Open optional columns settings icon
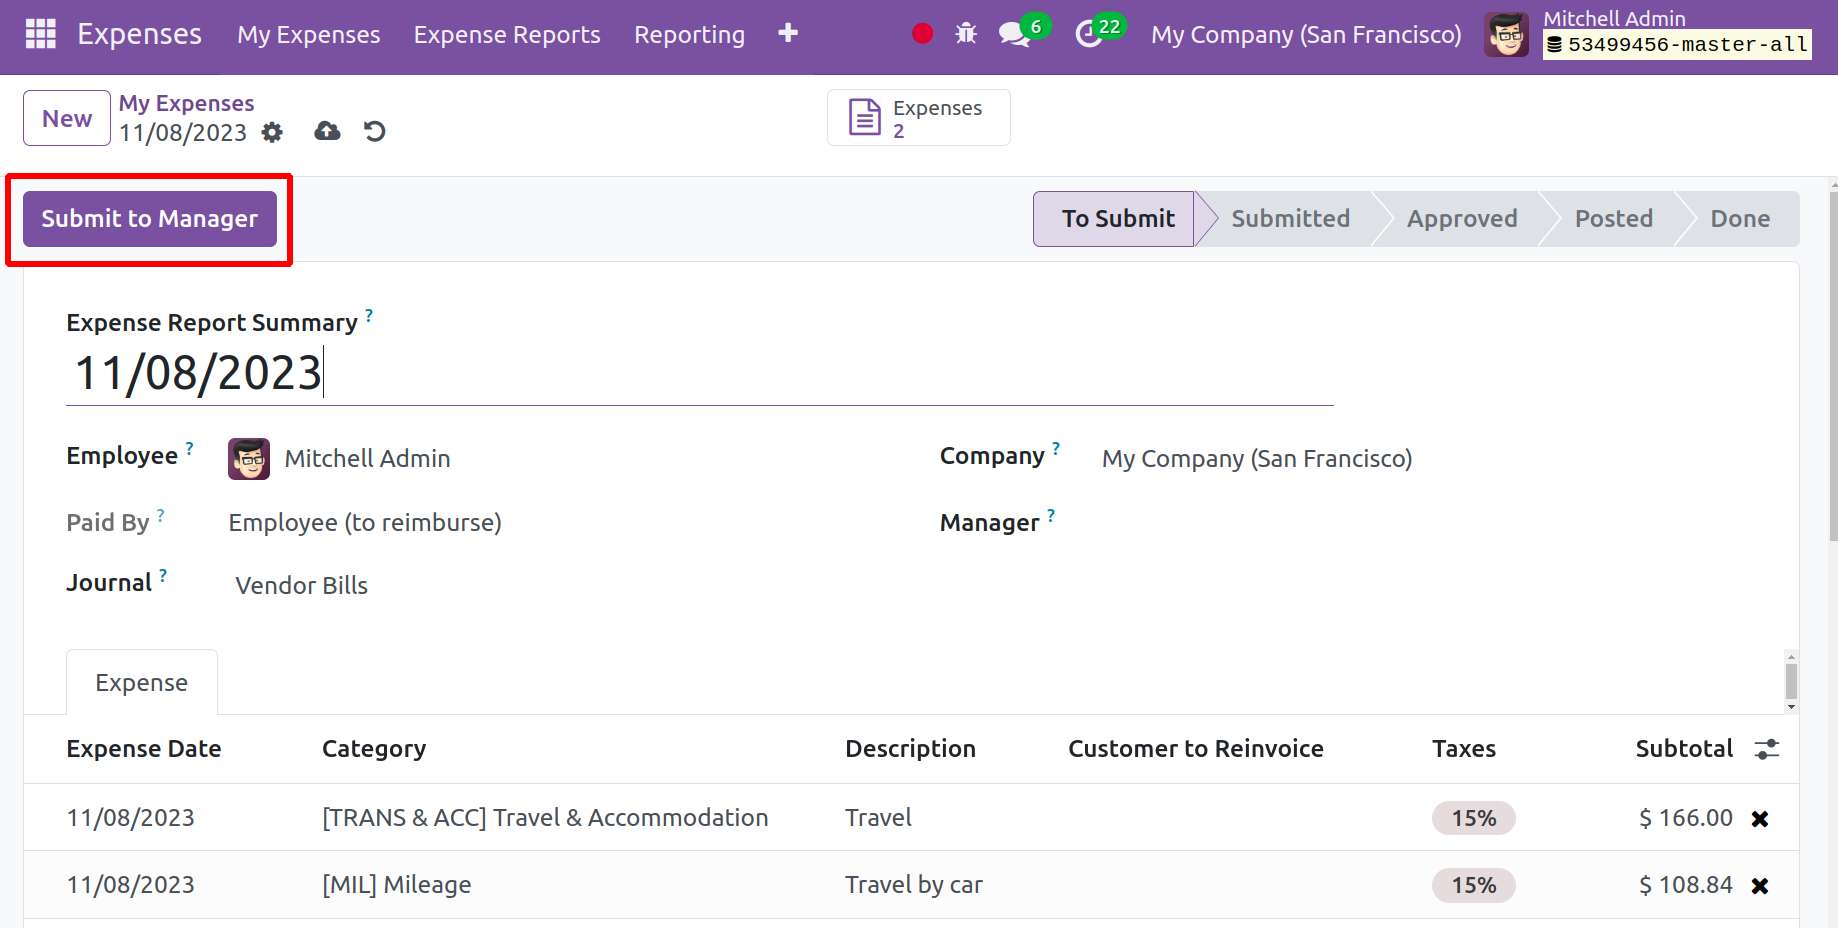This screenshot has width=1838, height=928. point(1767,749)
